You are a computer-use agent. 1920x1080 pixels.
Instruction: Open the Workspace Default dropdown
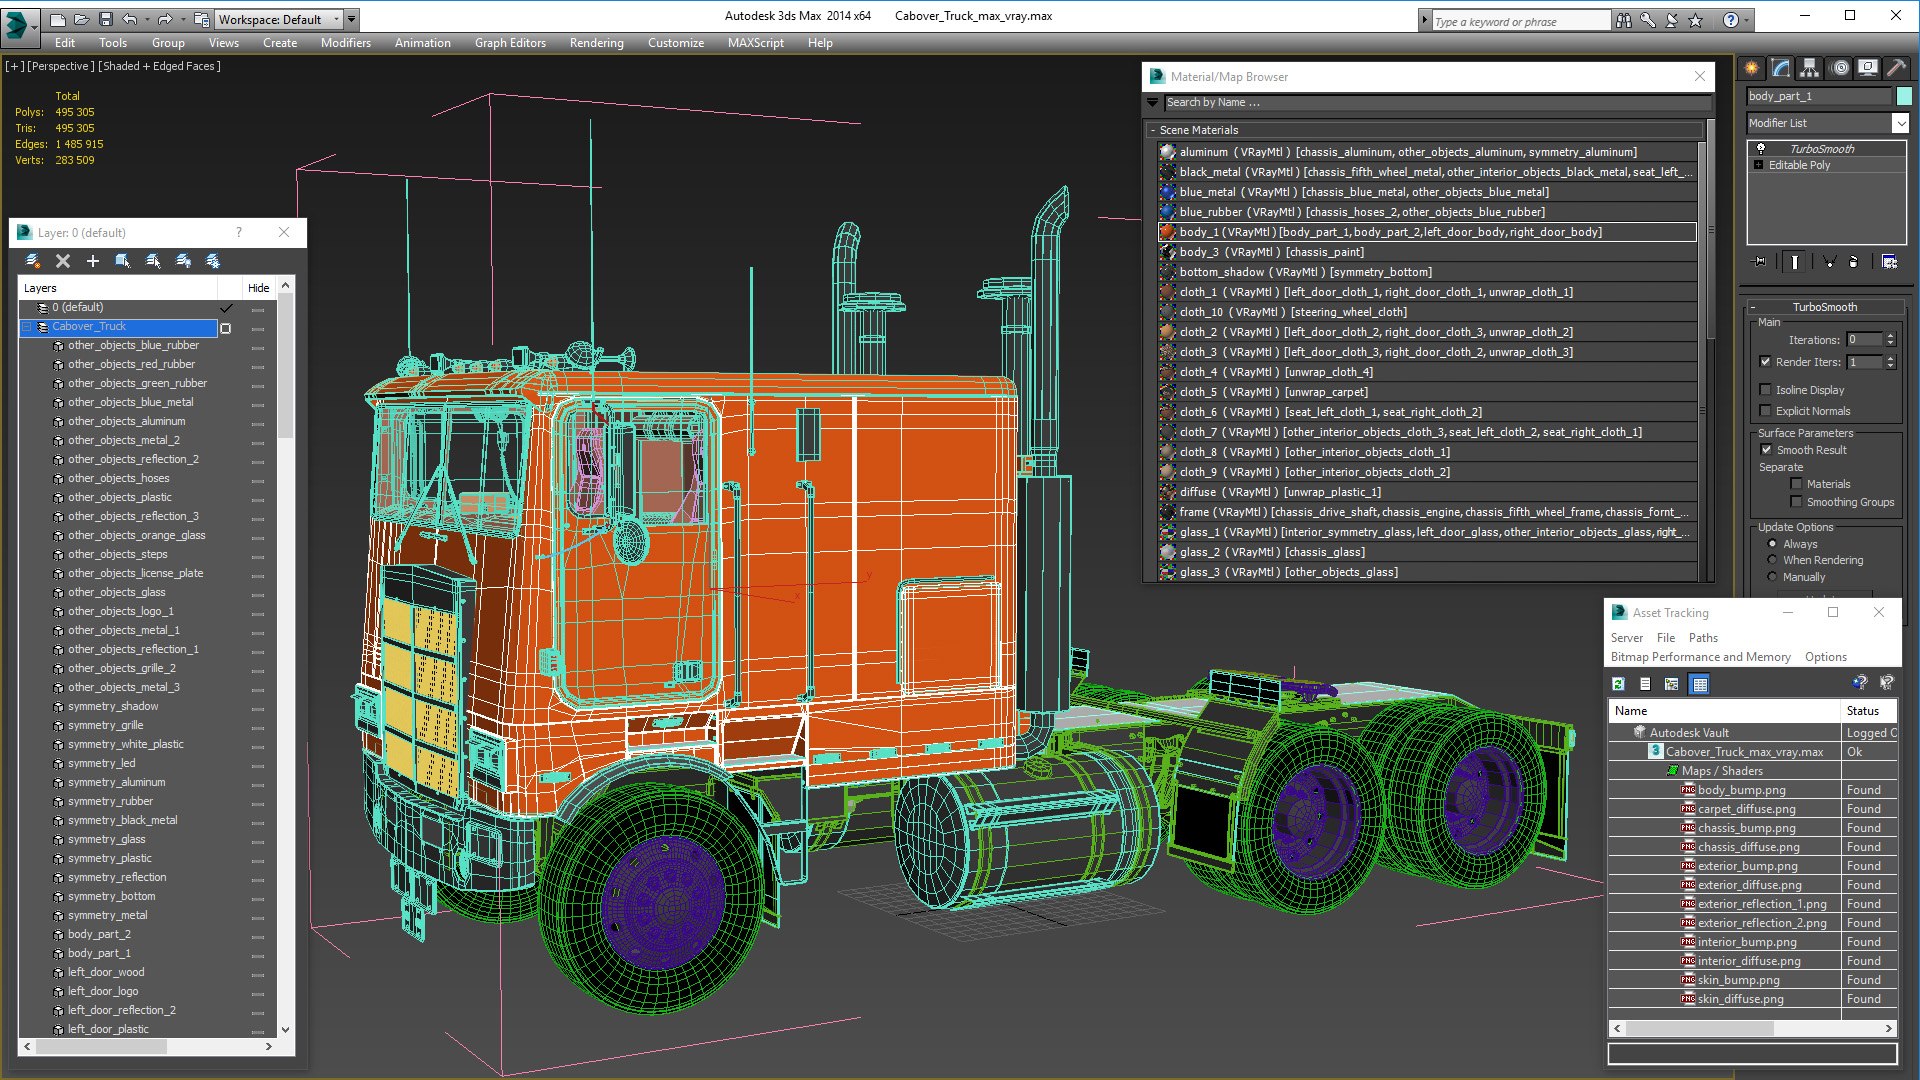click(x=280, y=19)
